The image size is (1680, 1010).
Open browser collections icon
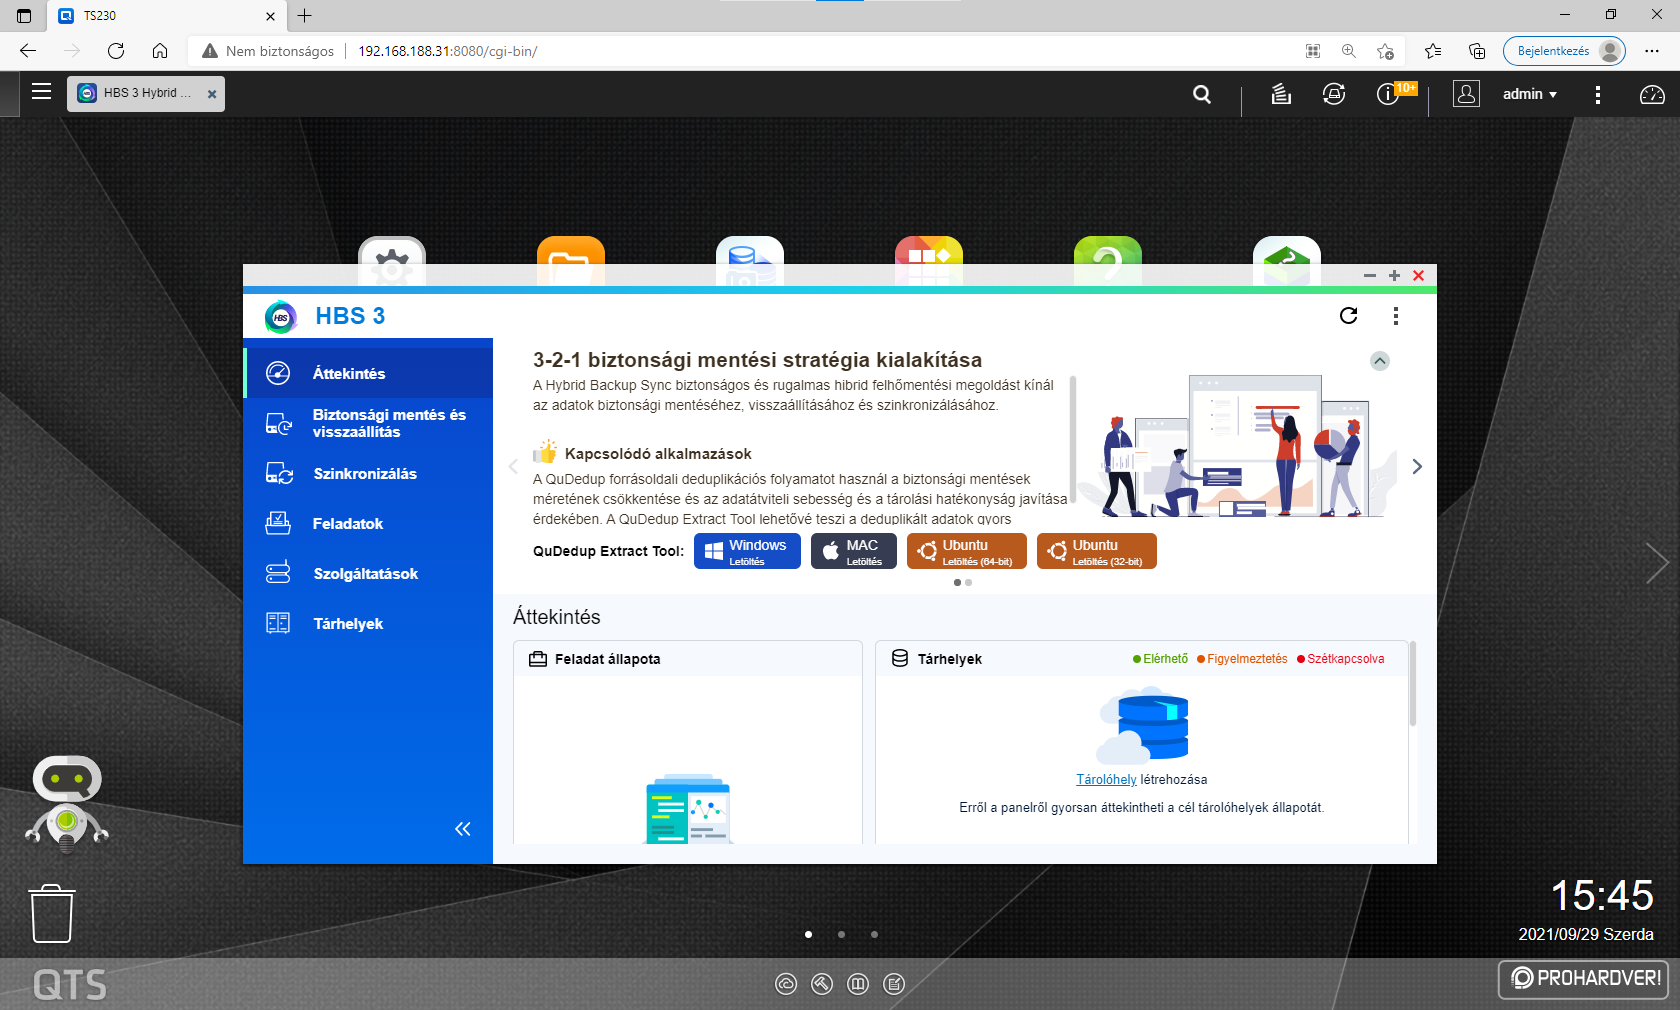pos(1477,51)
